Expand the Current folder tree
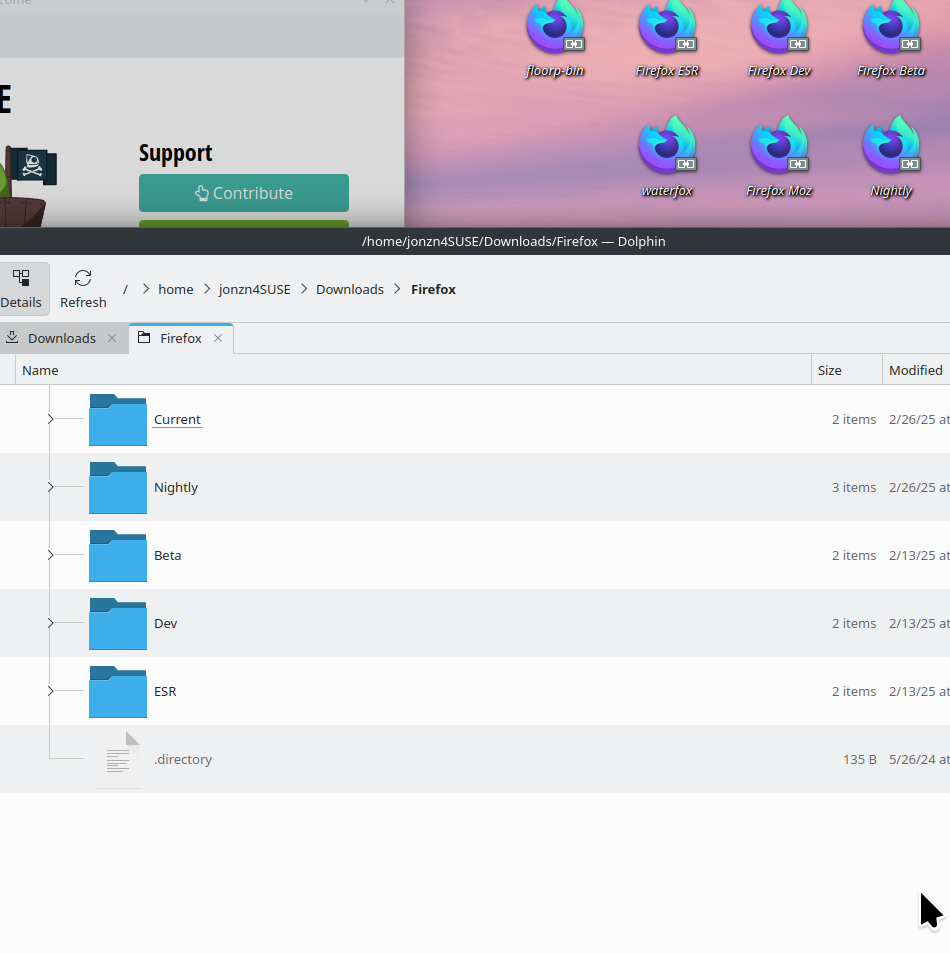The image size is (950, 953). point(50,419)
